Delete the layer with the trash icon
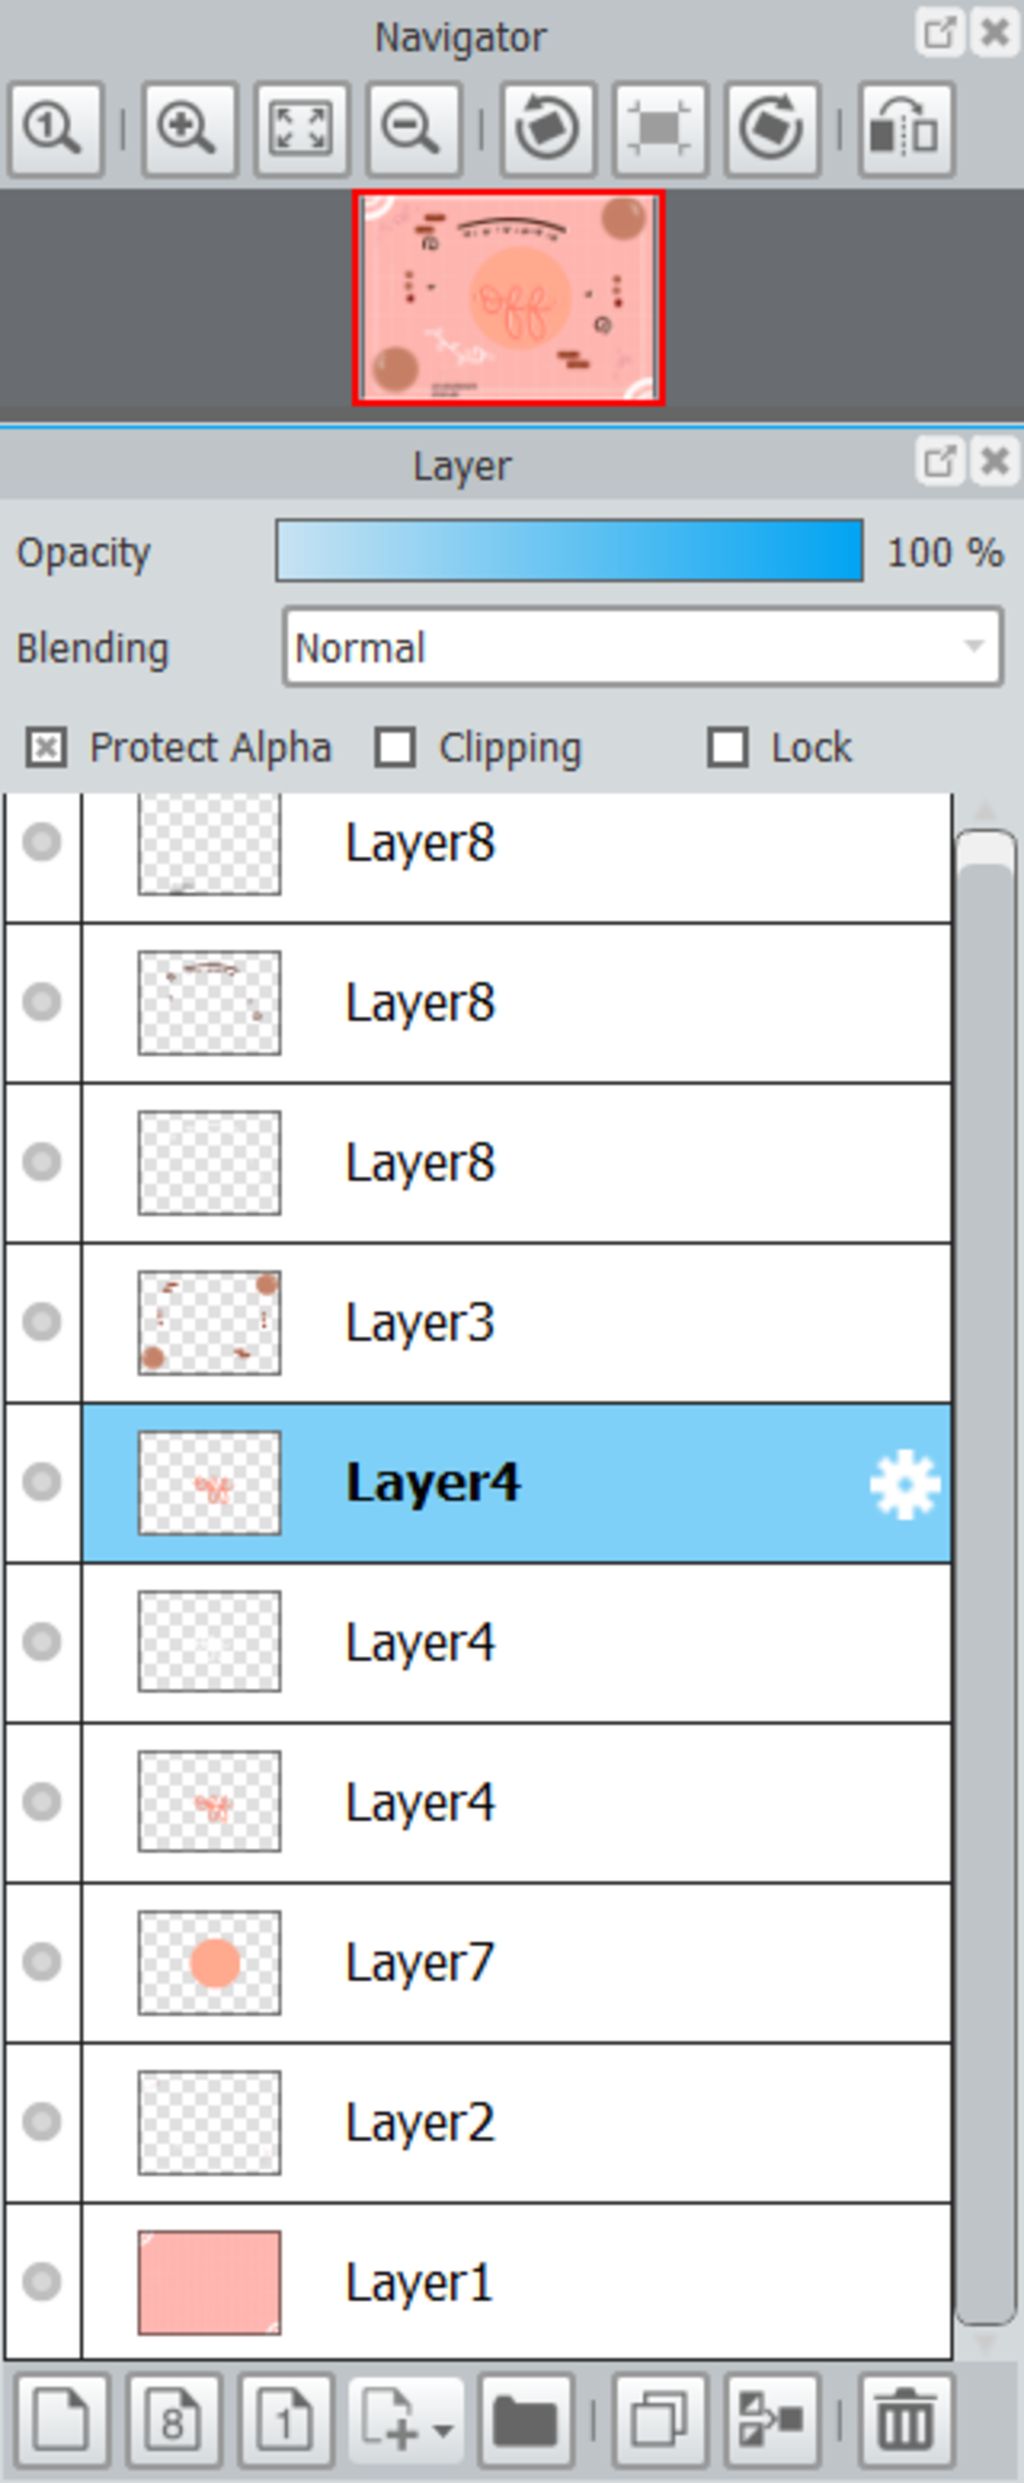 click(905, 2421)
